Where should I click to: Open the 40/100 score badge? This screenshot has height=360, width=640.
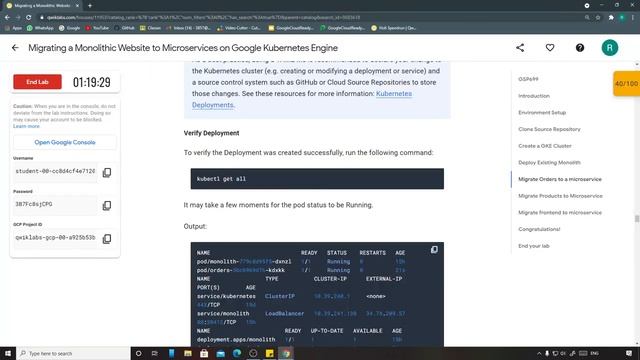(627, 84)
